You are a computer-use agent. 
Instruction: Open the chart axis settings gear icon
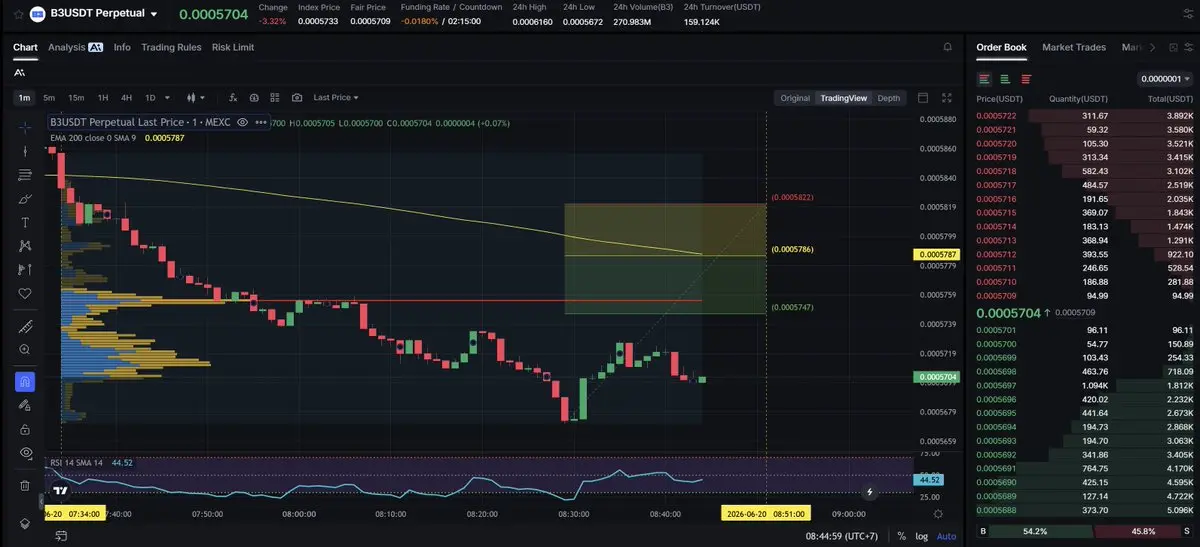tap(937, 513)
